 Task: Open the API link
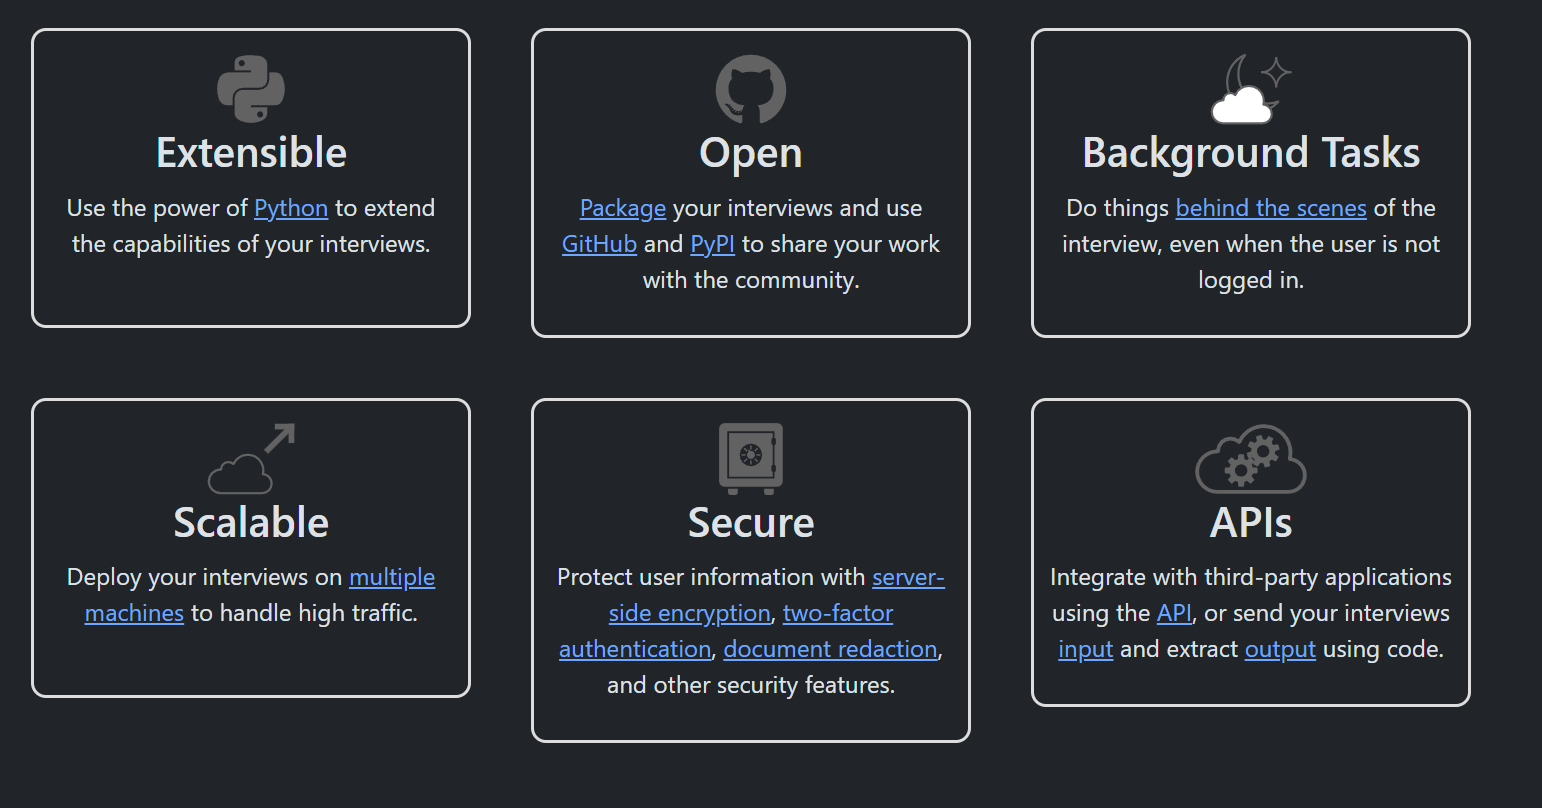pyautogui.click(x=1174, y=613)
